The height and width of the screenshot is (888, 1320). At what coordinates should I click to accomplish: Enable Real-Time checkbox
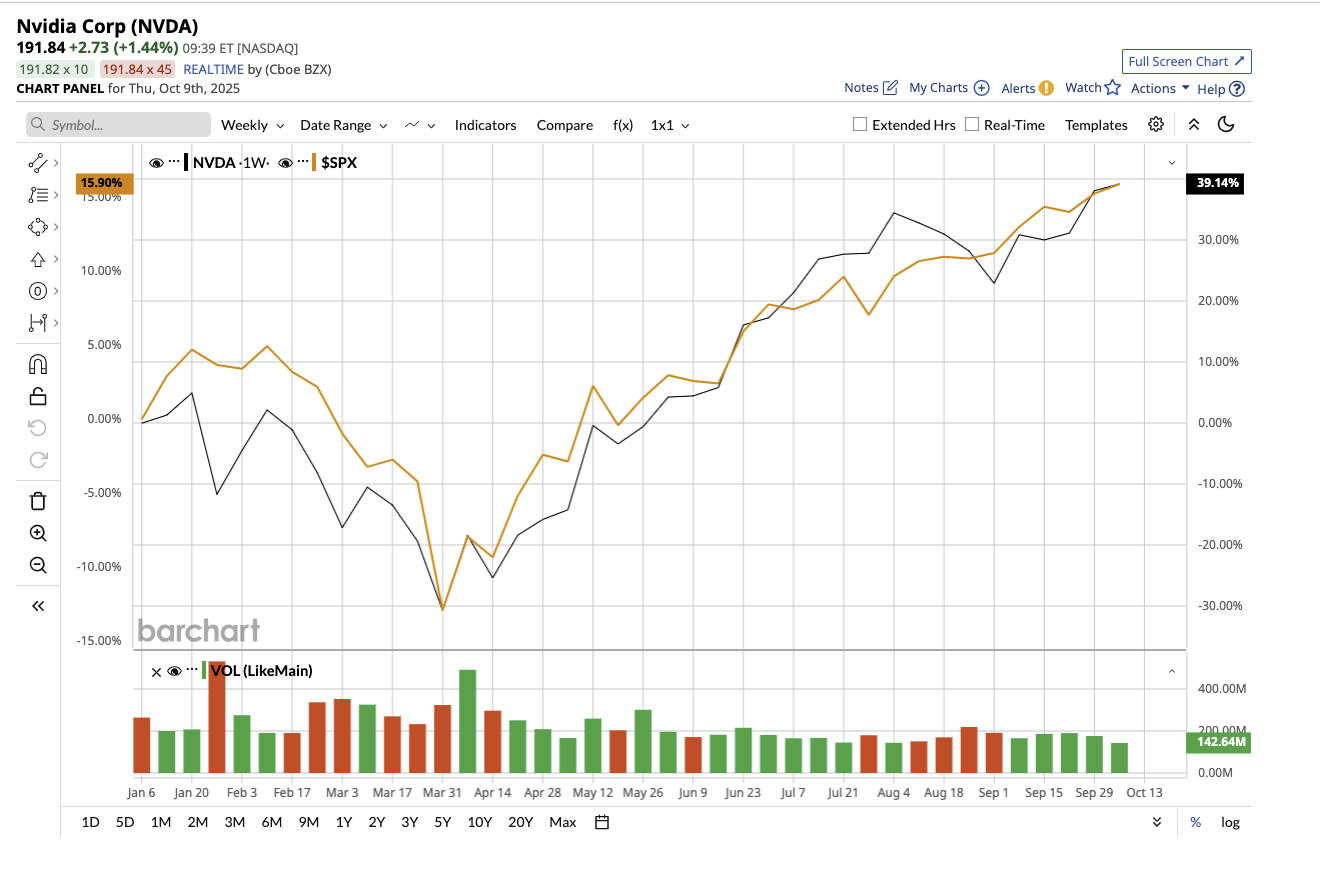click(972, 125)
